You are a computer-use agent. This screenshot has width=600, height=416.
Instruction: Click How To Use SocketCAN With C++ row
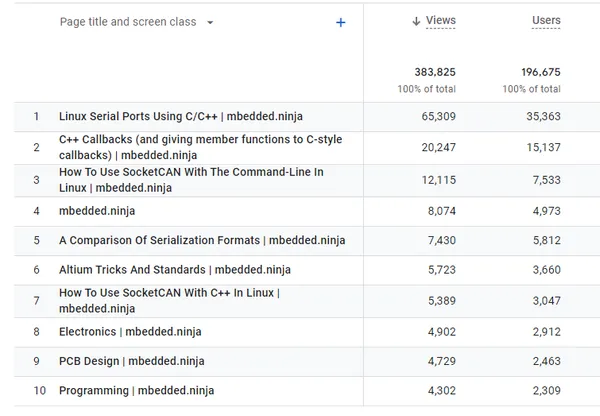[x=169, y=300]
